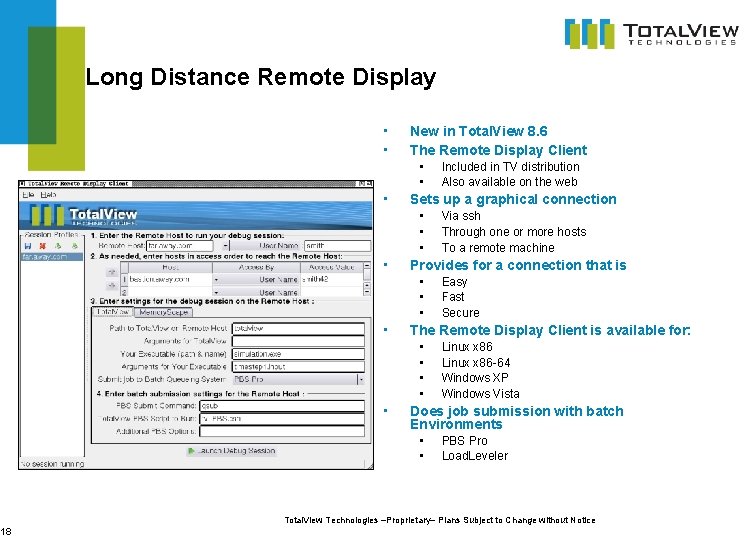The height and width of the screenshot is (540, 756).
Task: Click the last green icon in Session Profiles toolbar
Action: 74,246
